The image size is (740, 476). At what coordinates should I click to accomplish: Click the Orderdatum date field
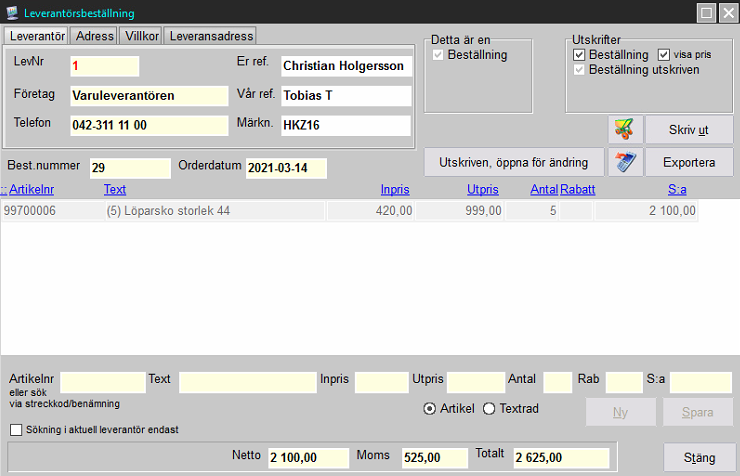point(286,168)
